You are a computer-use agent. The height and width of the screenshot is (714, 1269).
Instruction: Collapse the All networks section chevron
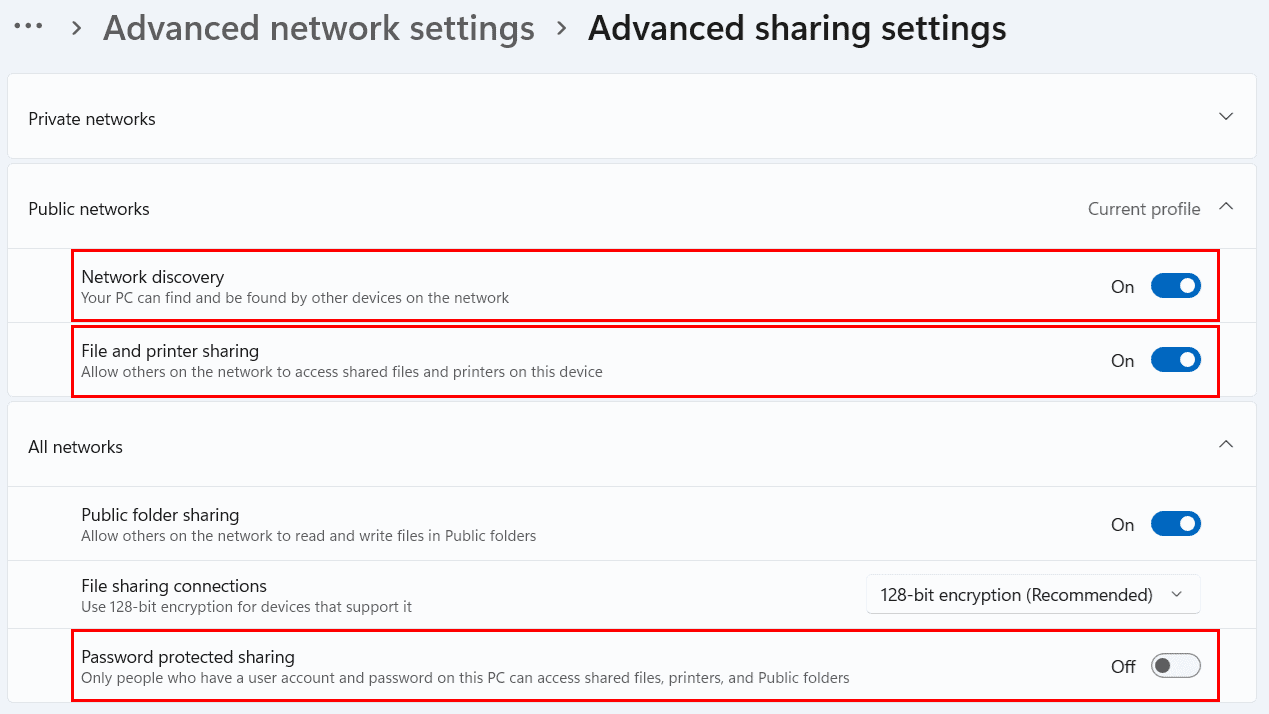coord(1226,445)
